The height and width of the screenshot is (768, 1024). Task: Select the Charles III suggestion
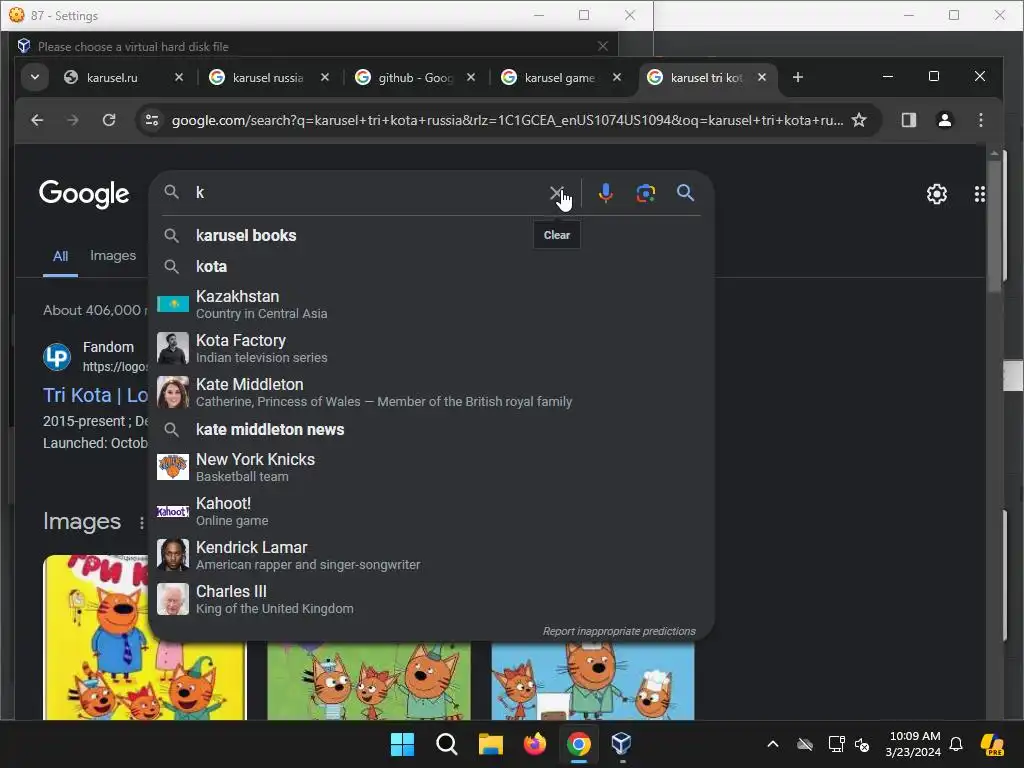(431, 600)
